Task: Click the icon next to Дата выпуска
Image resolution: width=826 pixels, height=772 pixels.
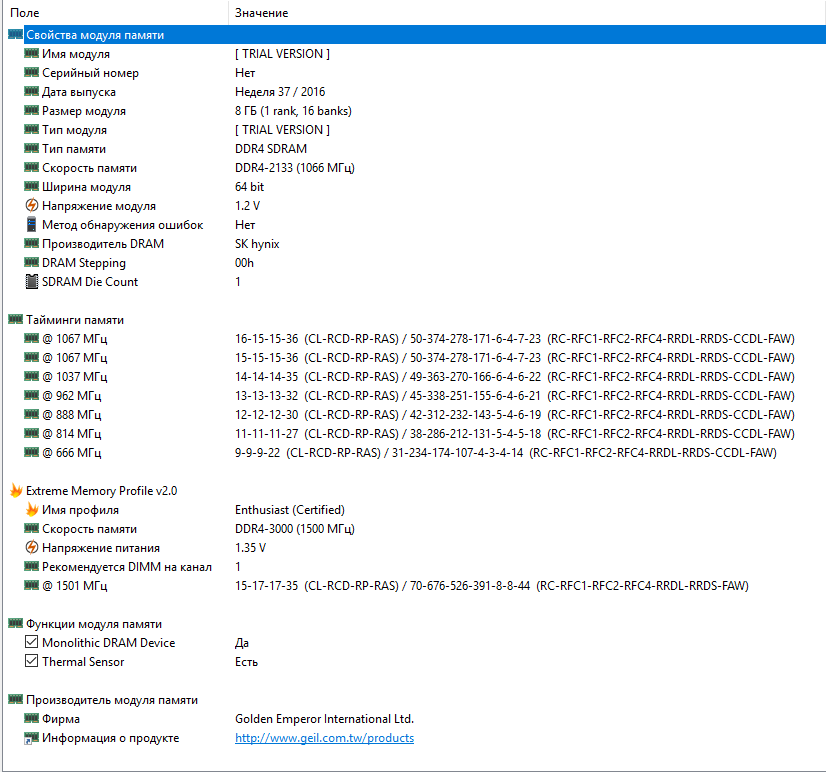Action: (x=32, y=91)
